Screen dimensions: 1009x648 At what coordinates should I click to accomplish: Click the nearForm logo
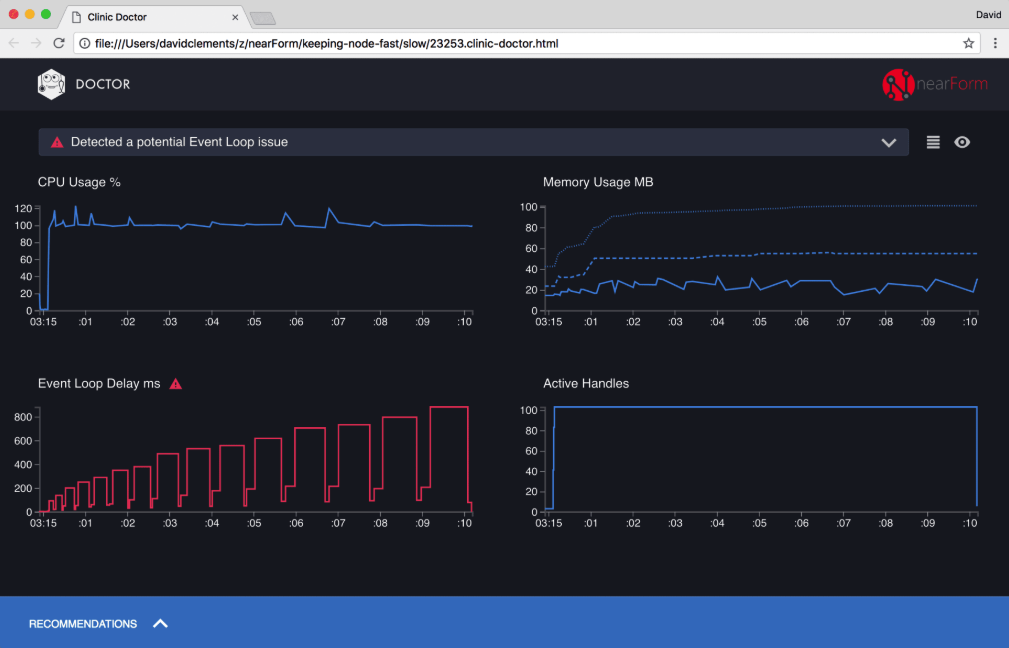pos(934,84)
